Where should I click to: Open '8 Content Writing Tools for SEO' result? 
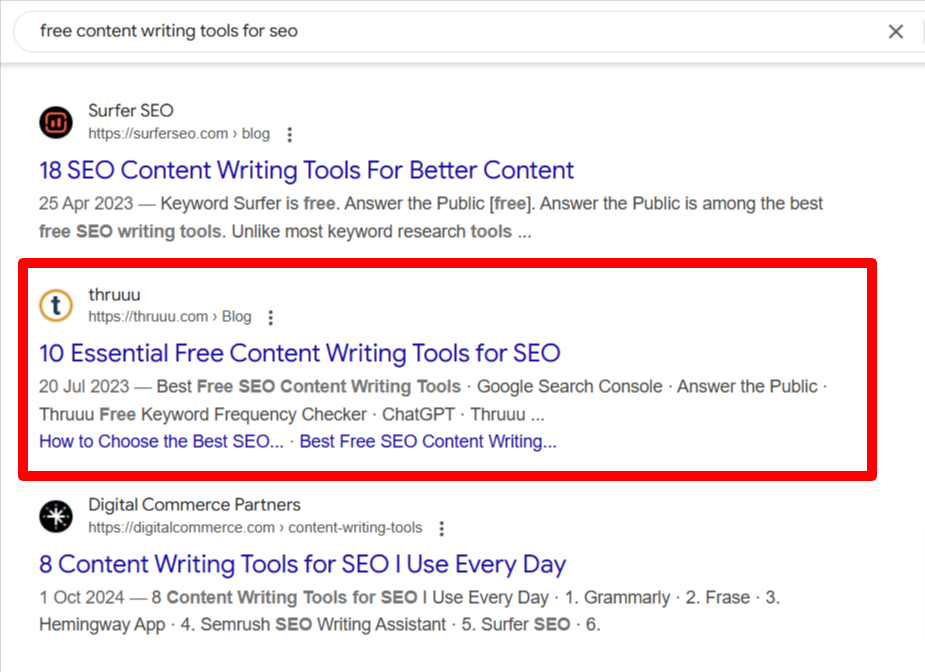[303, 565]
